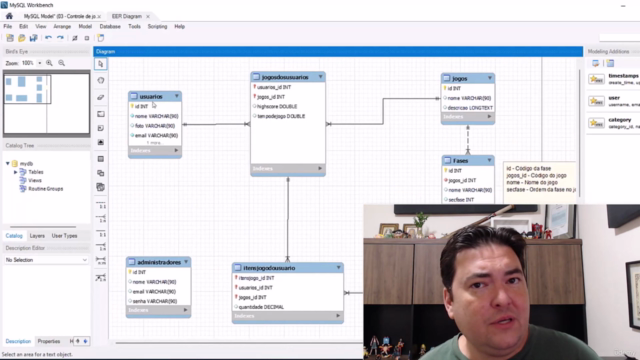This screenshot has height=360, width=640.
Task: Zoom in with the magnifier plus icon
Action: coord(49,63)
